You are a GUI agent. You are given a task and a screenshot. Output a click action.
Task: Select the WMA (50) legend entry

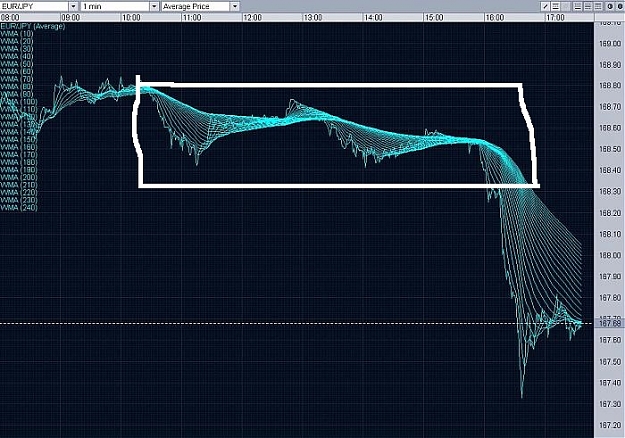(x=17, y=64)
